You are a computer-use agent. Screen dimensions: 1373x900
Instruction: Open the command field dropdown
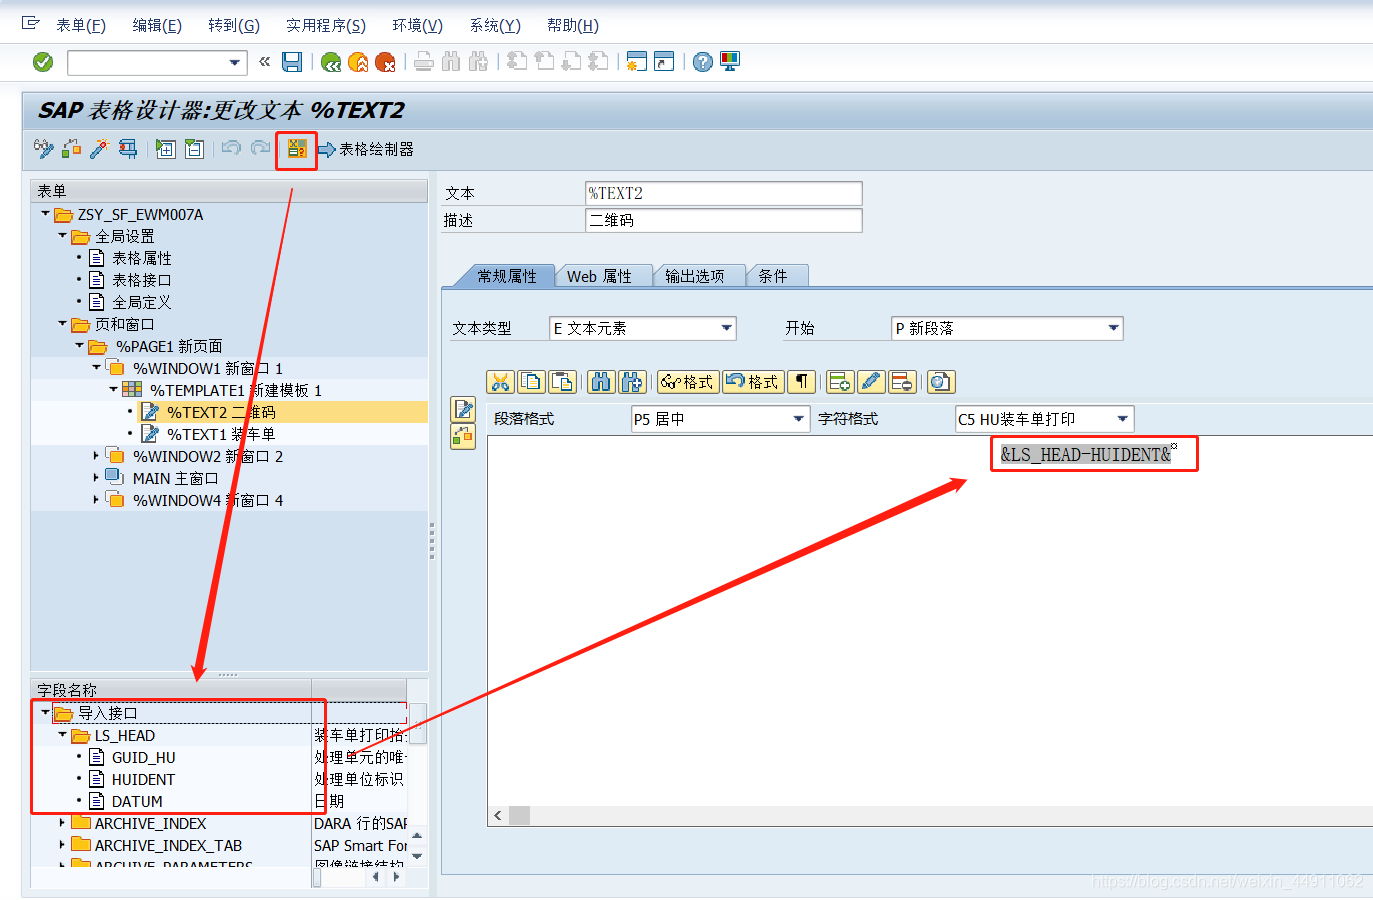click(235, 63)
